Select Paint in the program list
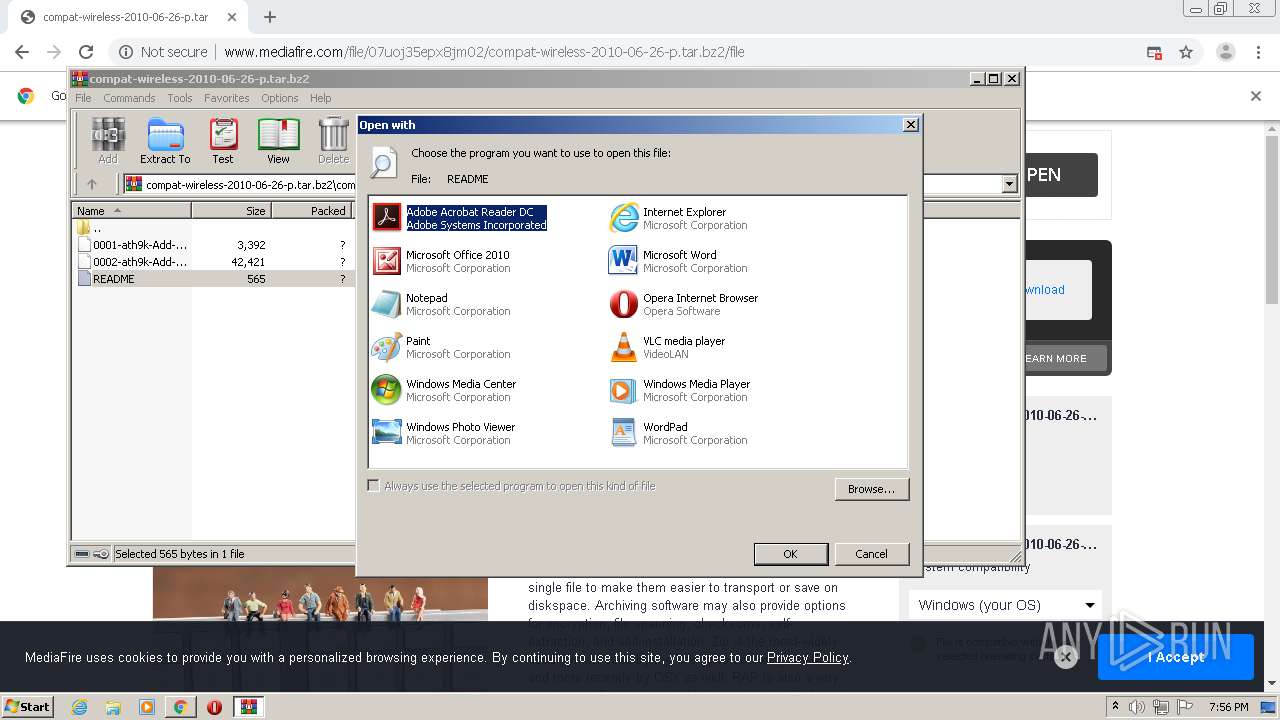Viewport: 1280px width, 720px height. click(x=441, y=347)
